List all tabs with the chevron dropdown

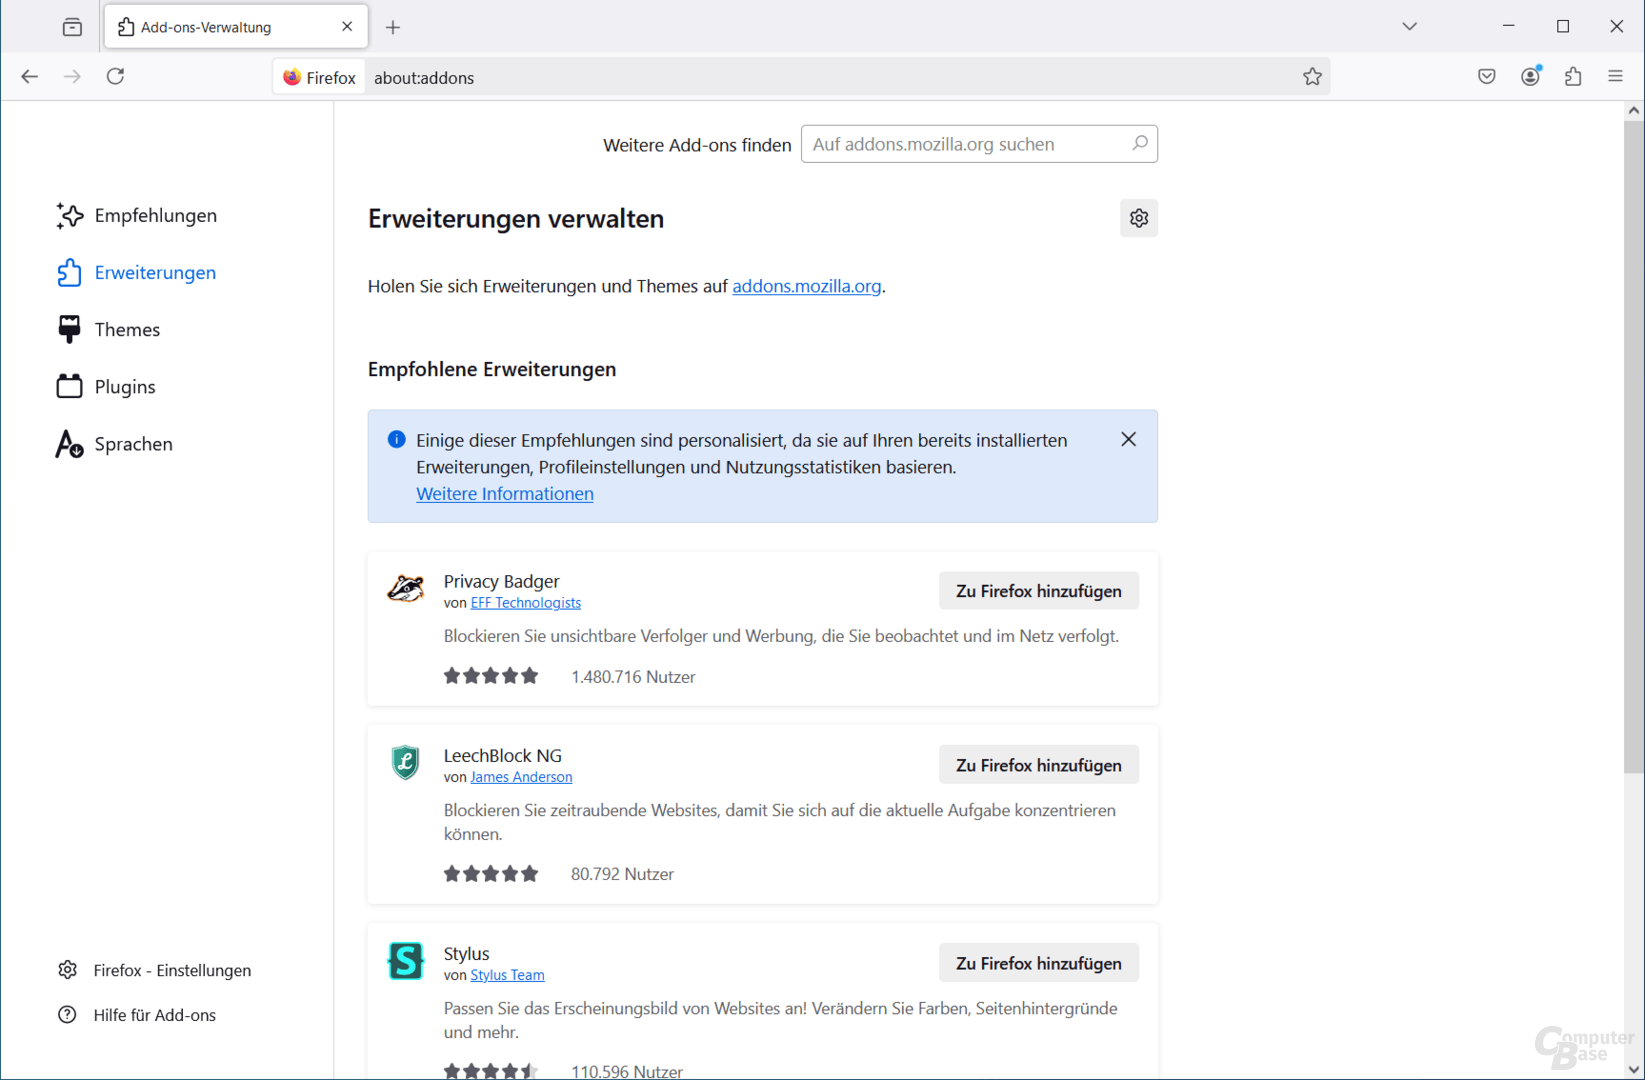click(x=1409, y=27)
